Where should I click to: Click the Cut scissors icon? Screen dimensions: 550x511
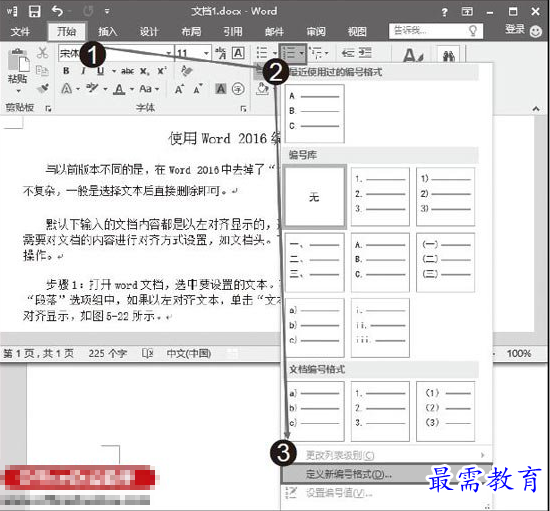click(x=42, y=53)
